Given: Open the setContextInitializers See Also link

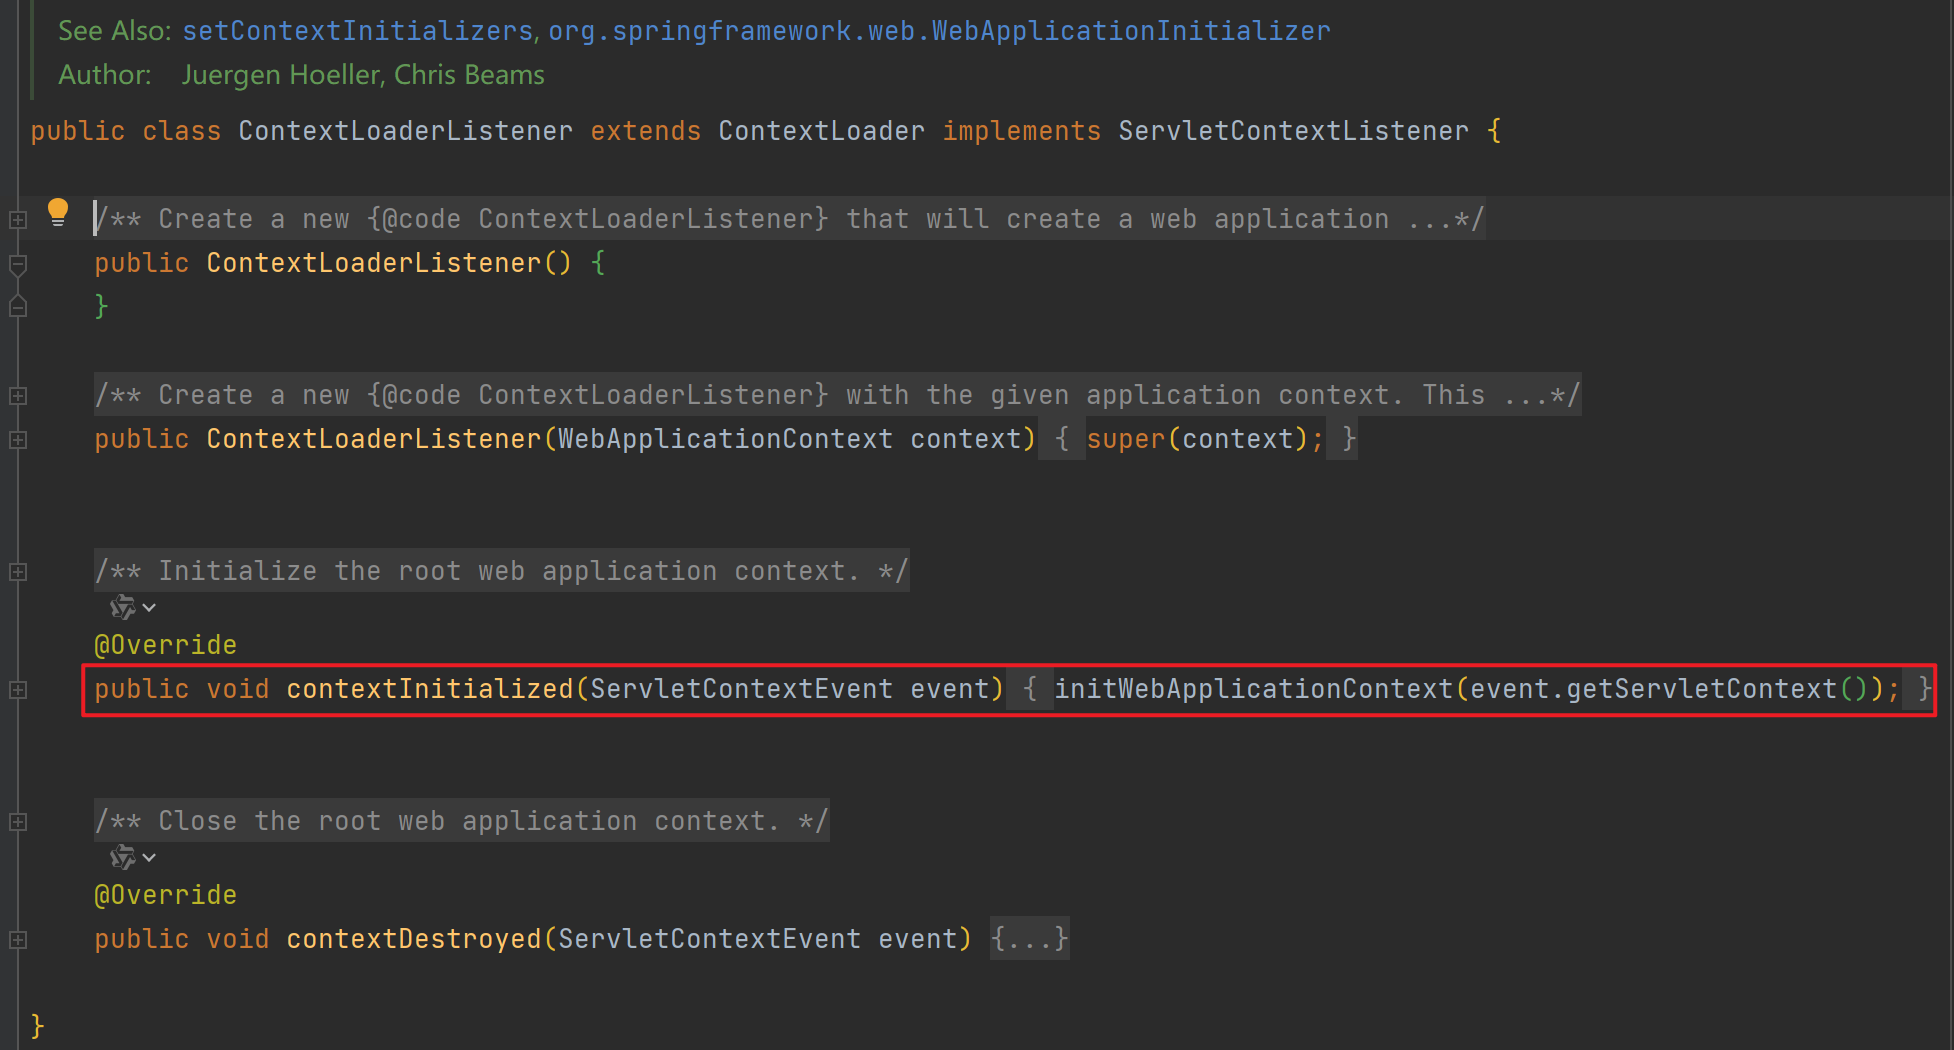Looking at the screenshot, I should pyautogui.click(x=358, y=31).
